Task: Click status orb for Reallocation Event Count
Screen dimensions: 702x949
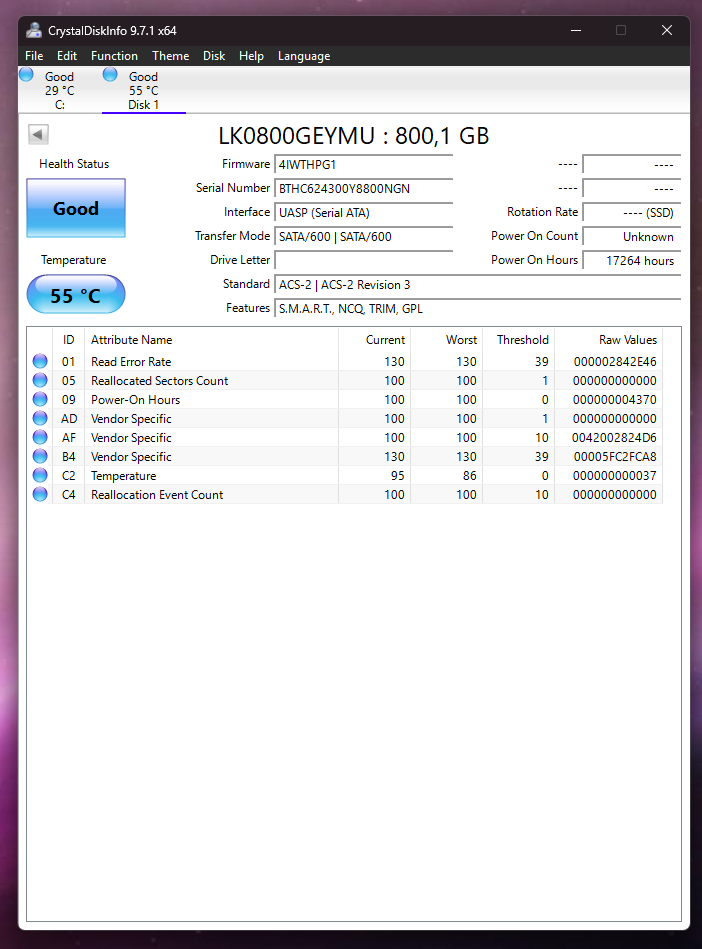Action: 40,494
